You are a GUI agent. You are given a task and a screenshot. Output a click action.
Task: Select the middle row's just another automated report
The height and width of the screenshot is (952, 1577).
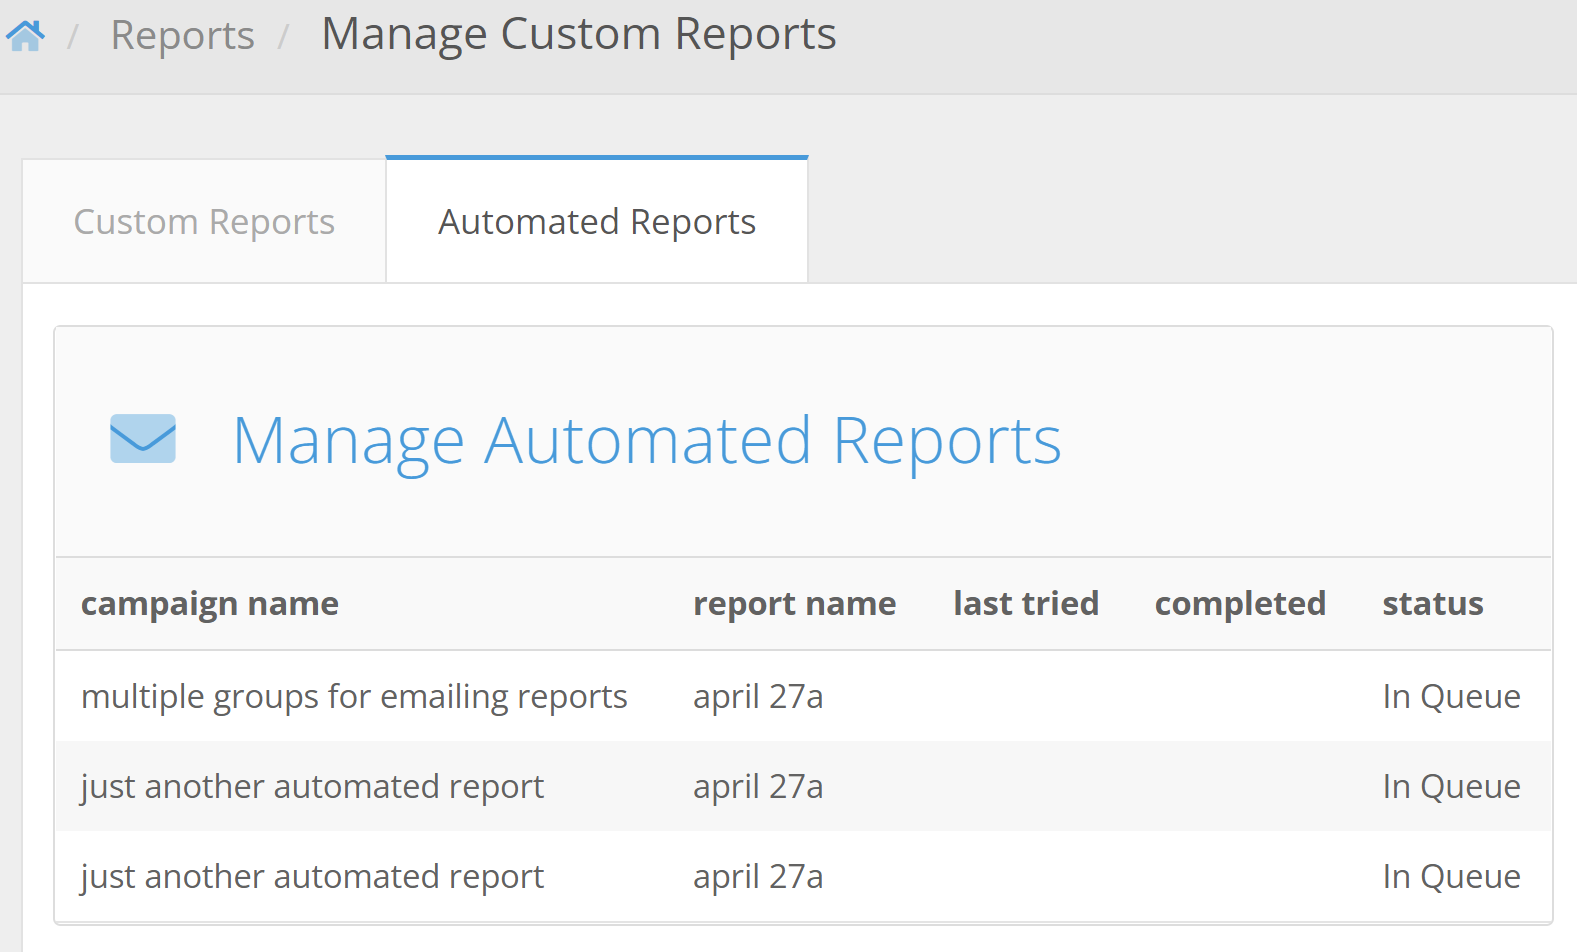312,787
